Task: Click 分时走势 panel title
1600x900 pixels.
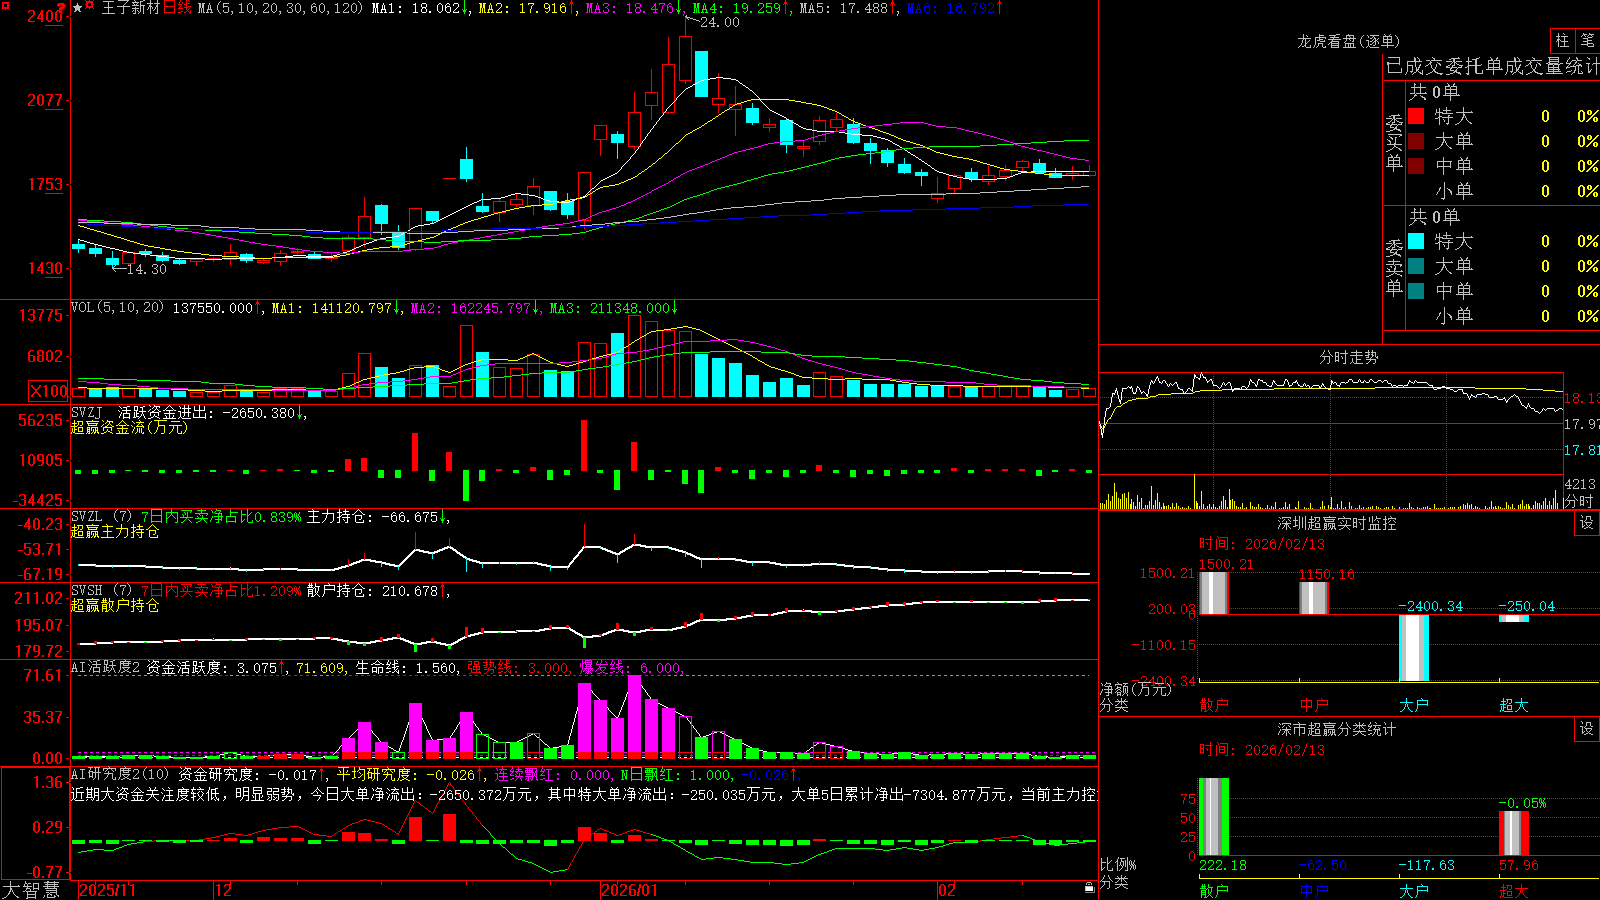Action: pos(1348,357)
